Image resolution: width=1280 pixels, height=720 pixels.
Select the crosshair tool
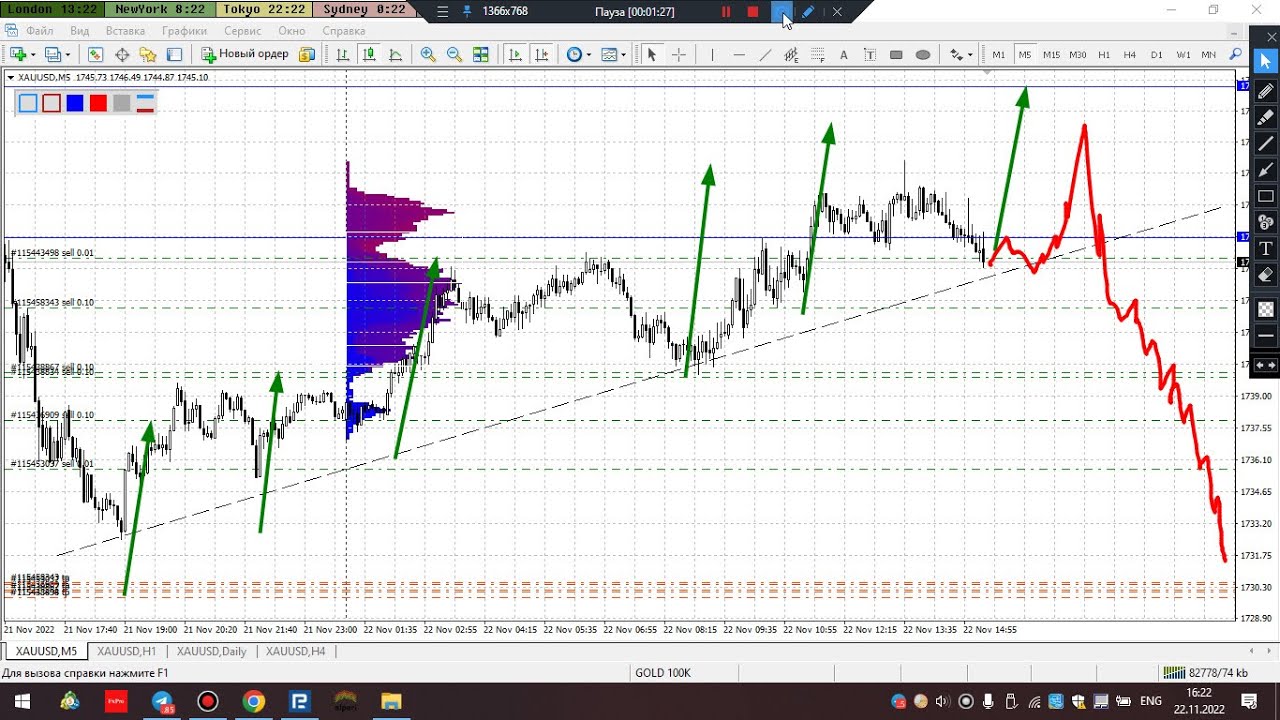pos(678,54)
